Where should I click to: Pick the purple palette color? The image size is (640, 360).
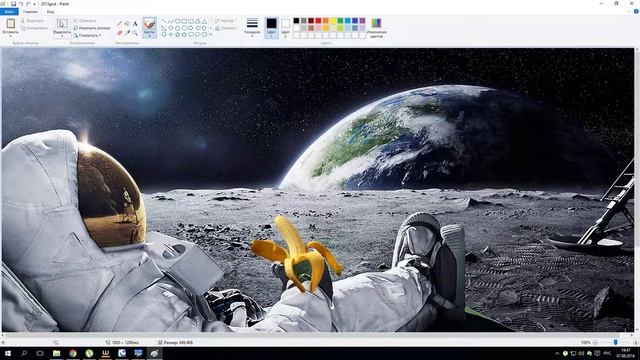click(x=362, y=20)
